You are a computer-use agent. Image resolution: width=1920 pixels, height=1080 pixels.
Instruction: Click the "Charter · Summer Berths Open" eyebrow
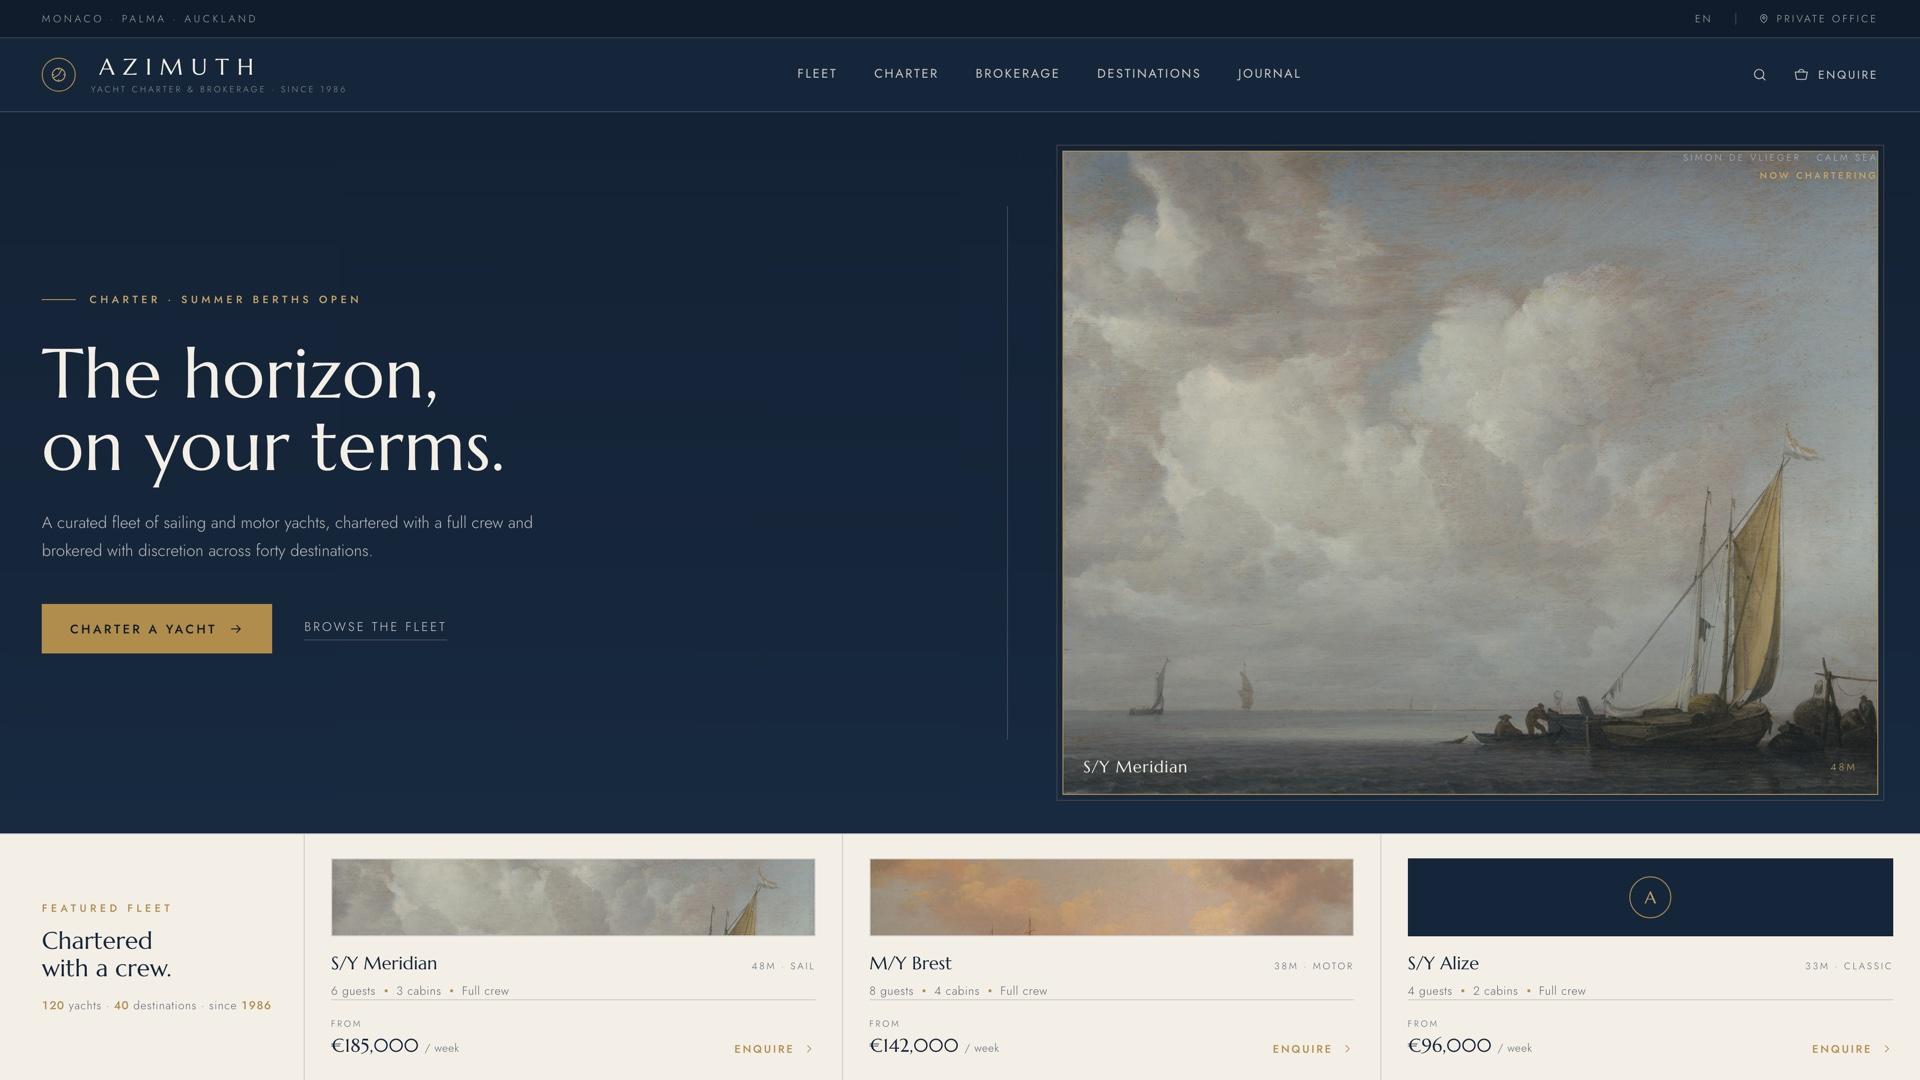click(224, 299)
